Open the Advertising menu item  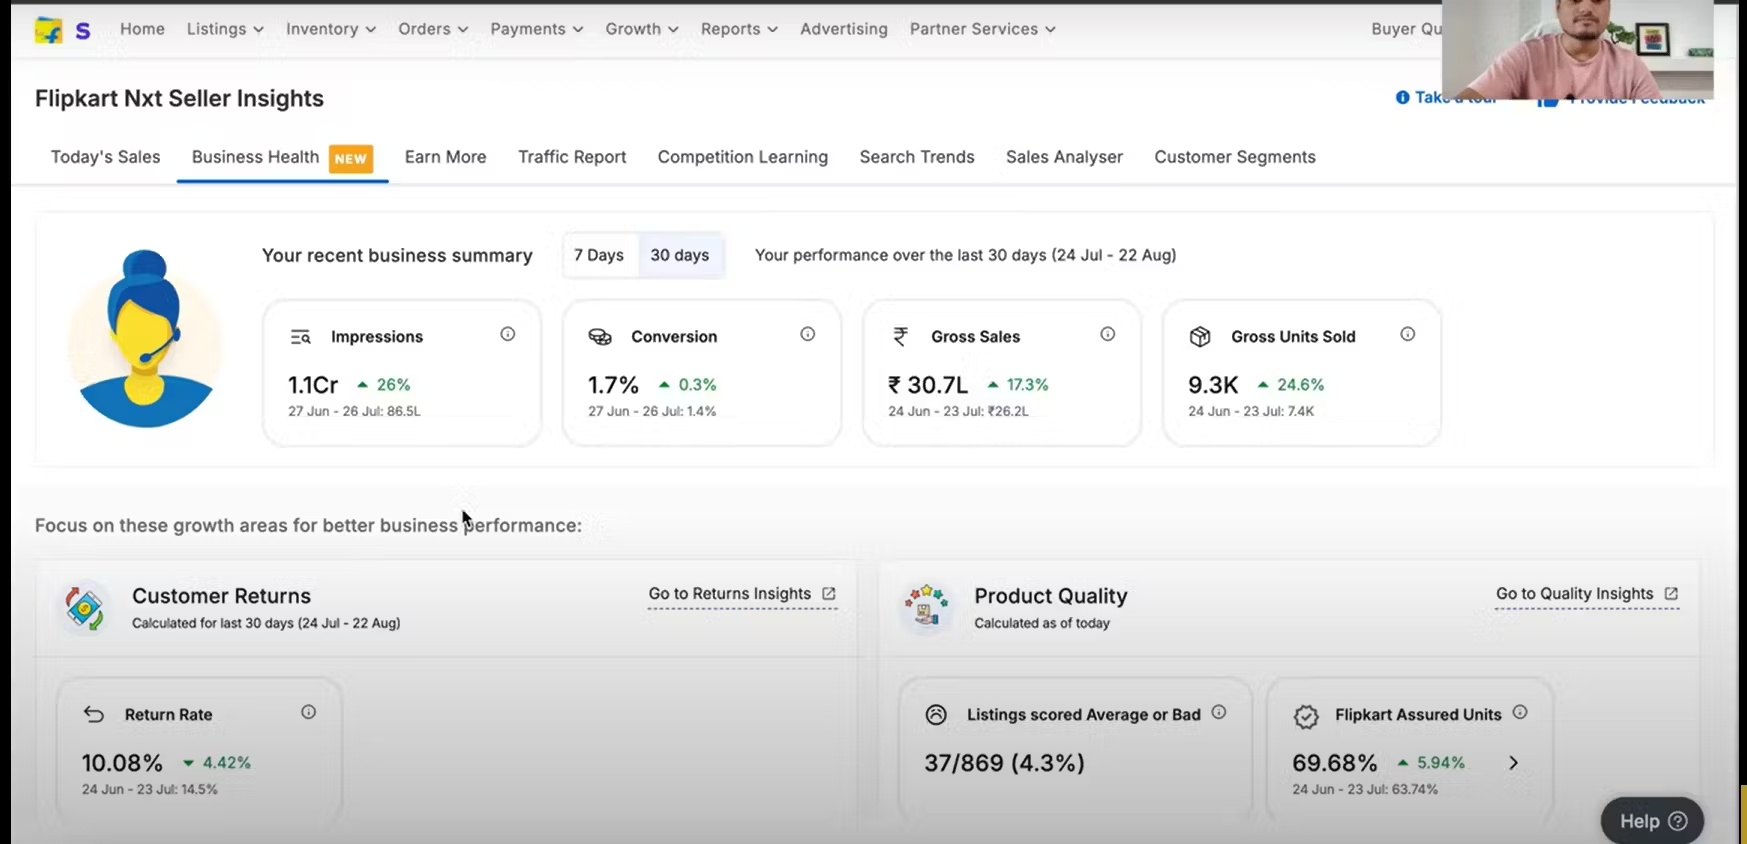pyautogui.click(x=844, y=29)
